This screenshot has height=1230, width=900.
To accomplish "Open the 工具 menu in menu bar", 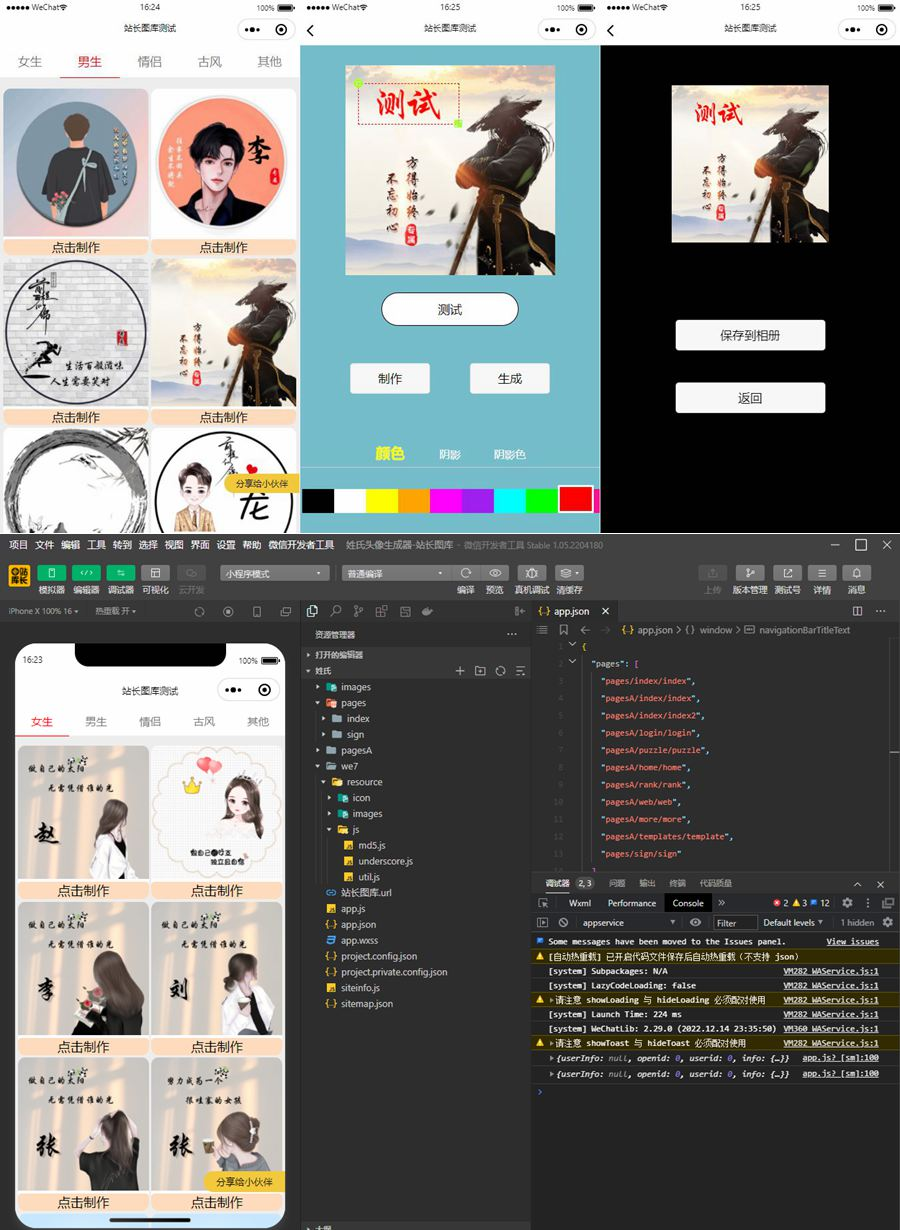I will (x=96, y=545).
